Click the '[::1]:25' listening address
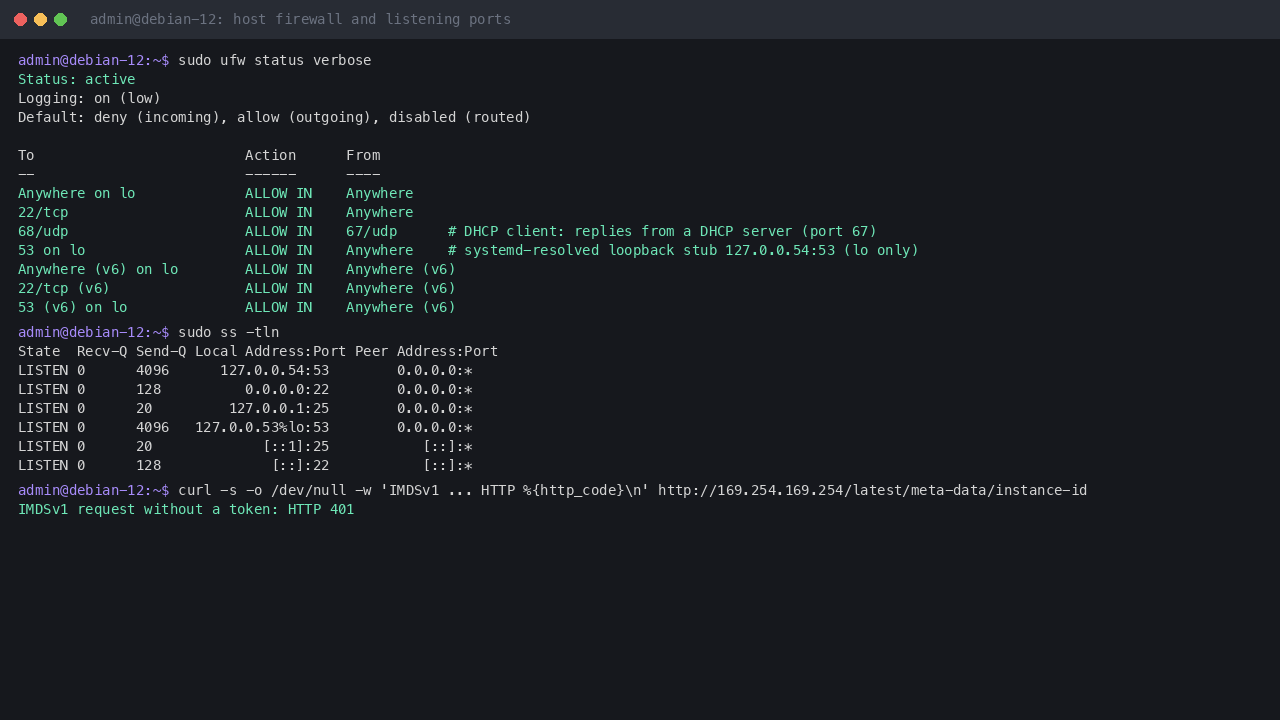Viewport: 1280px width, 720px height. [x=296, y=446]
